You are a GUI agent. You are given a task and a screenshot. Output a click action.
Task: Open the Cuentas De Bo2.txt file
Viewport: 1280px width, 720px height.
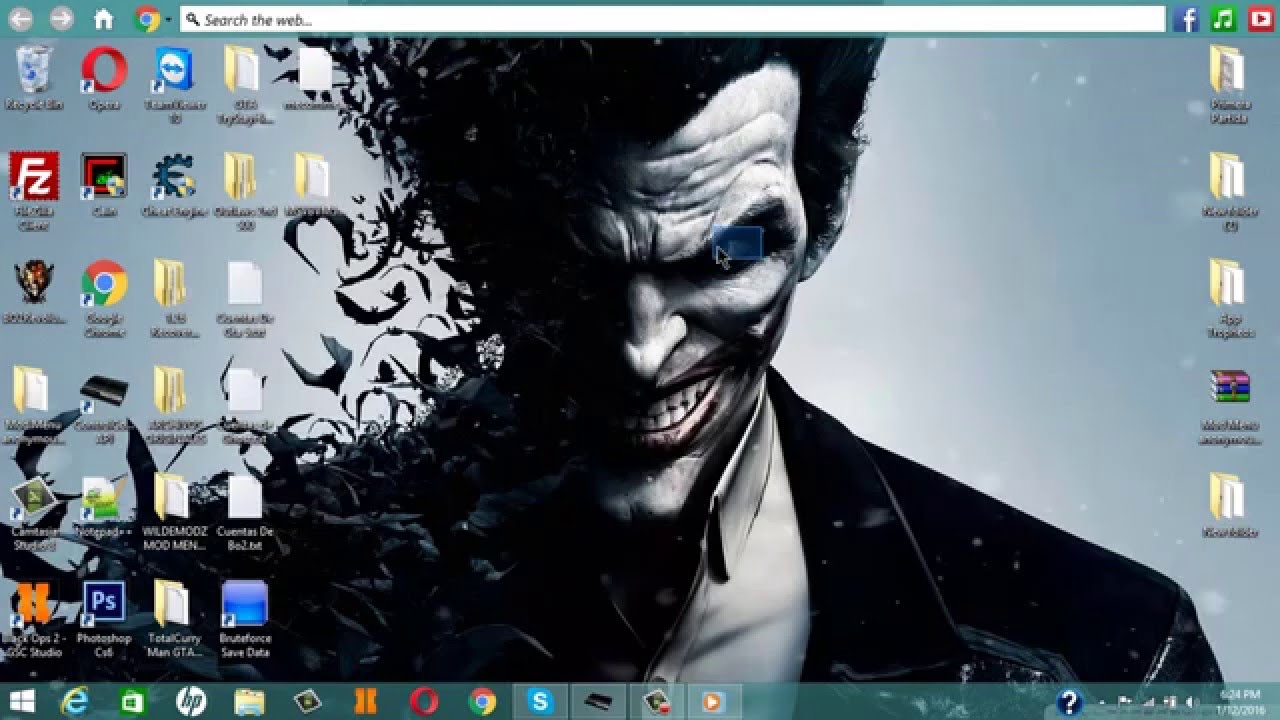tap(245, 513)
